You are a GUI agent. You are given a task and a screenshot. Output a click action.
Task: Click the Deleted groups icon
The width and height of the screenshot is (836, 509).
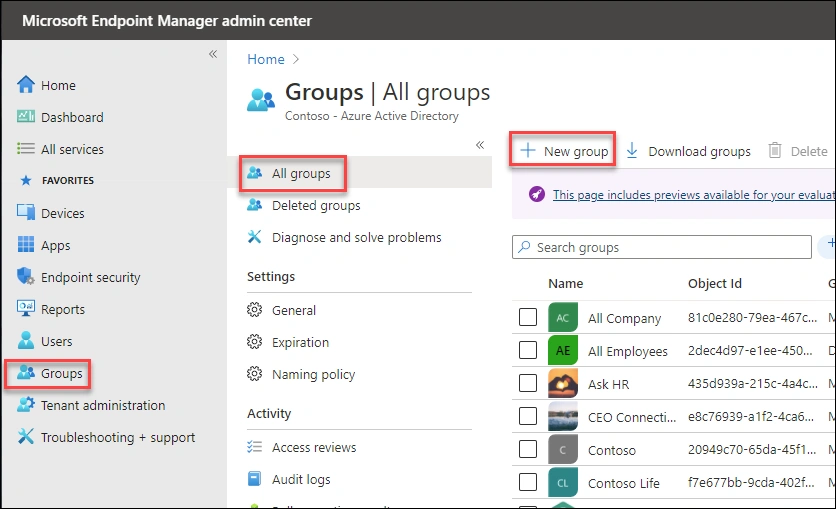tap(254, 205)
